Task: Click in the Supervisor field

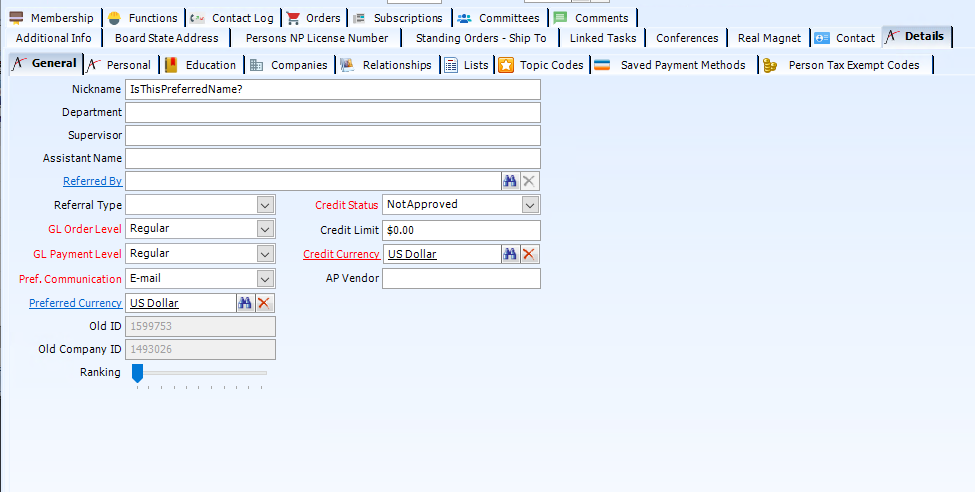Action: [x=333, y=135]
